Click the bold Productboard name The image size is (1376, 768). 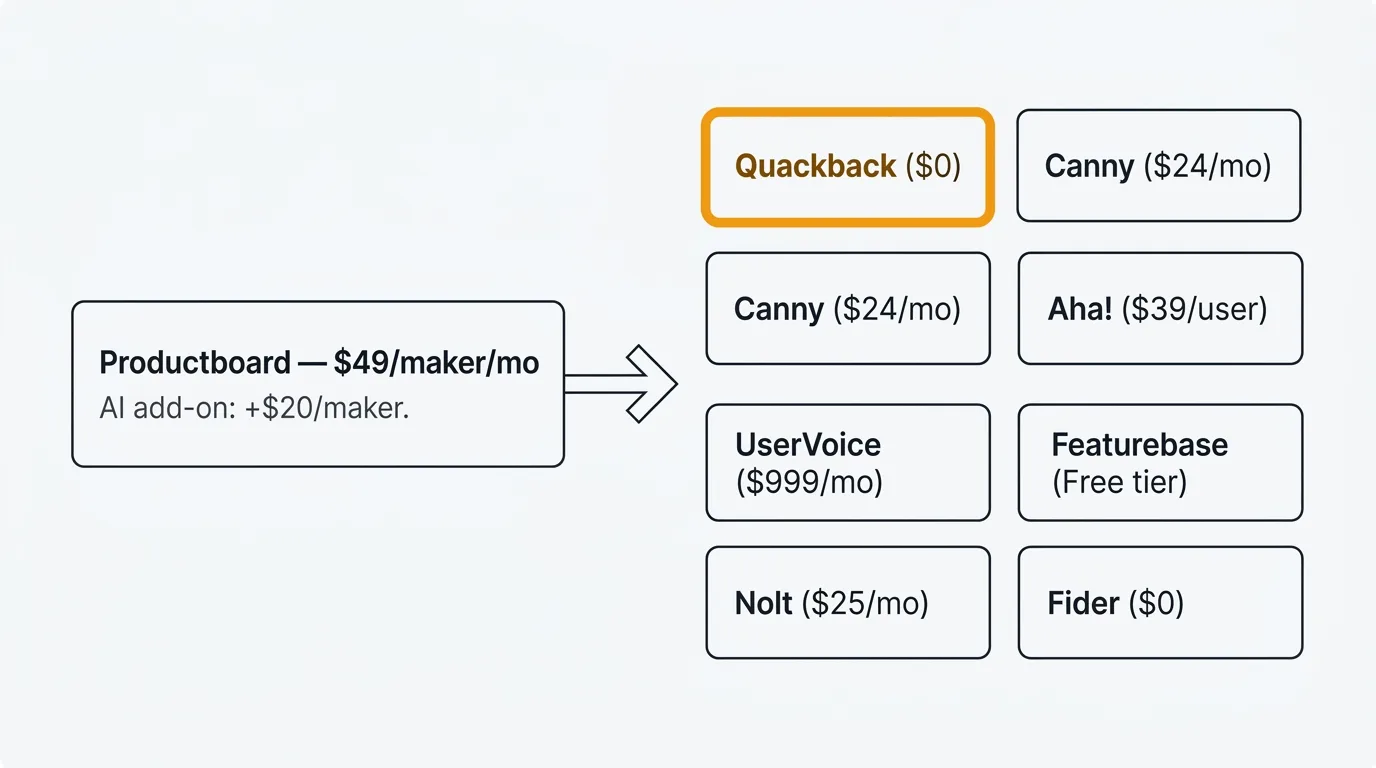click(x=195, y=363)
